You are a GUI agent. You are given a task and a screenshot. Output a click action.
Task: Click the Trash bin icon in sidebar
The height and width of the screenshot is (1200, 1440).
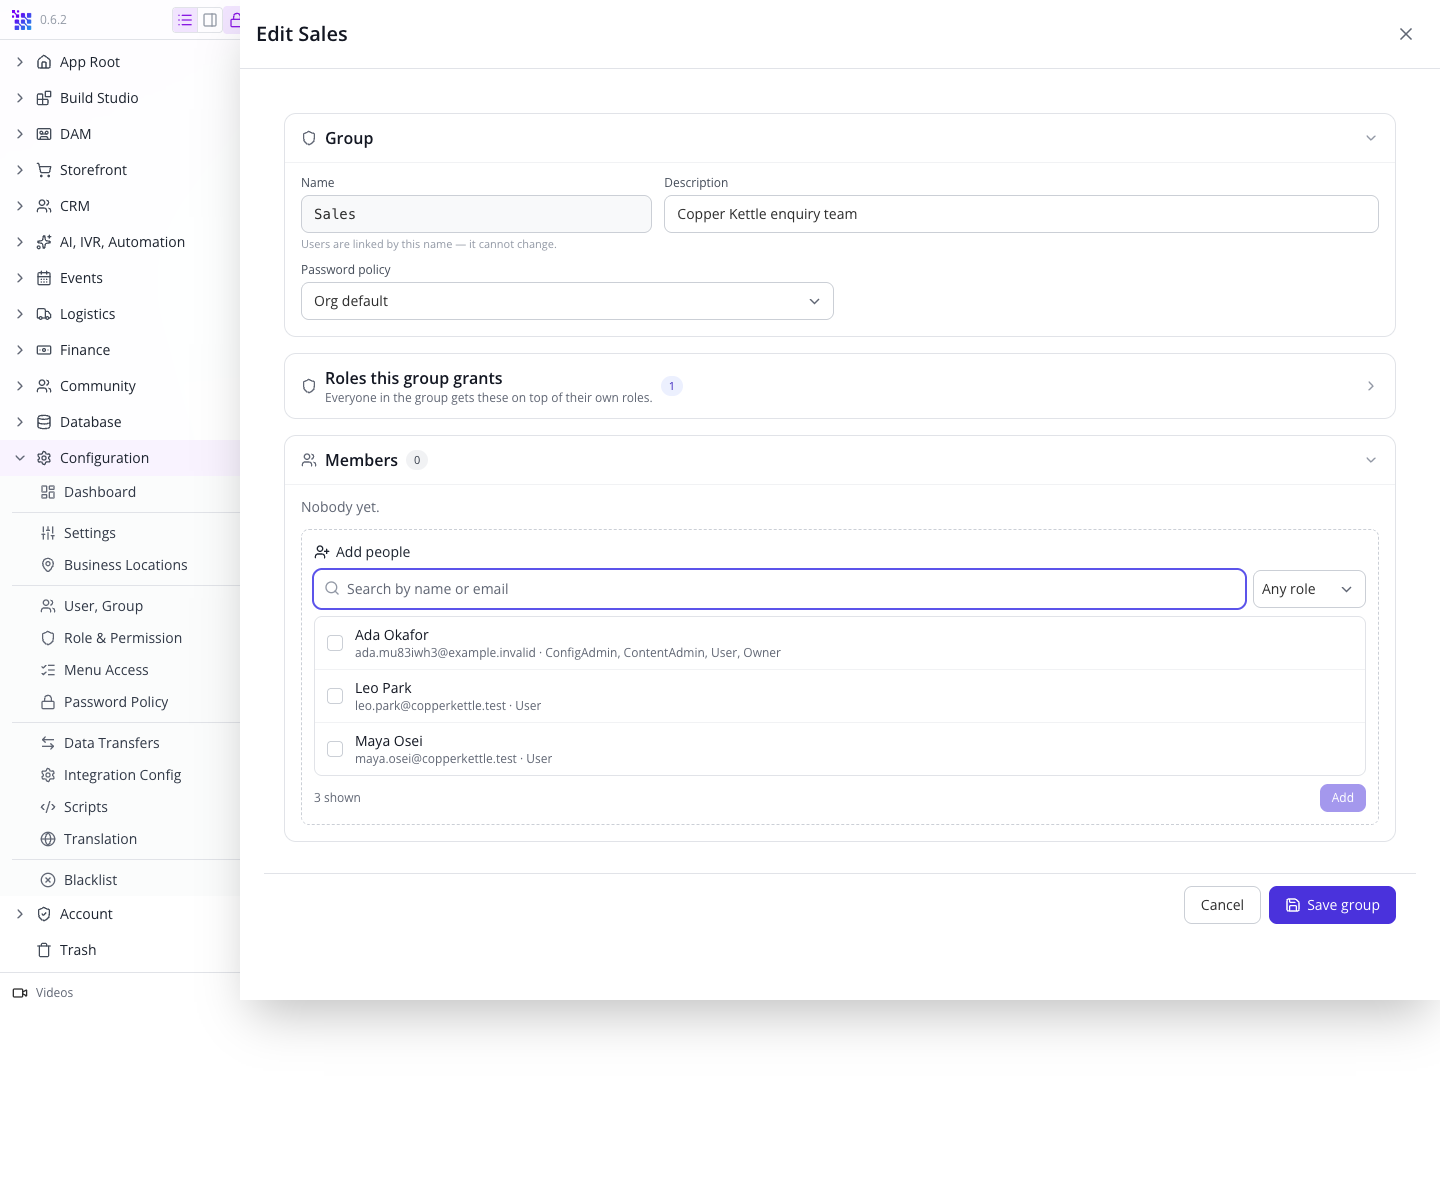(44, 950)
